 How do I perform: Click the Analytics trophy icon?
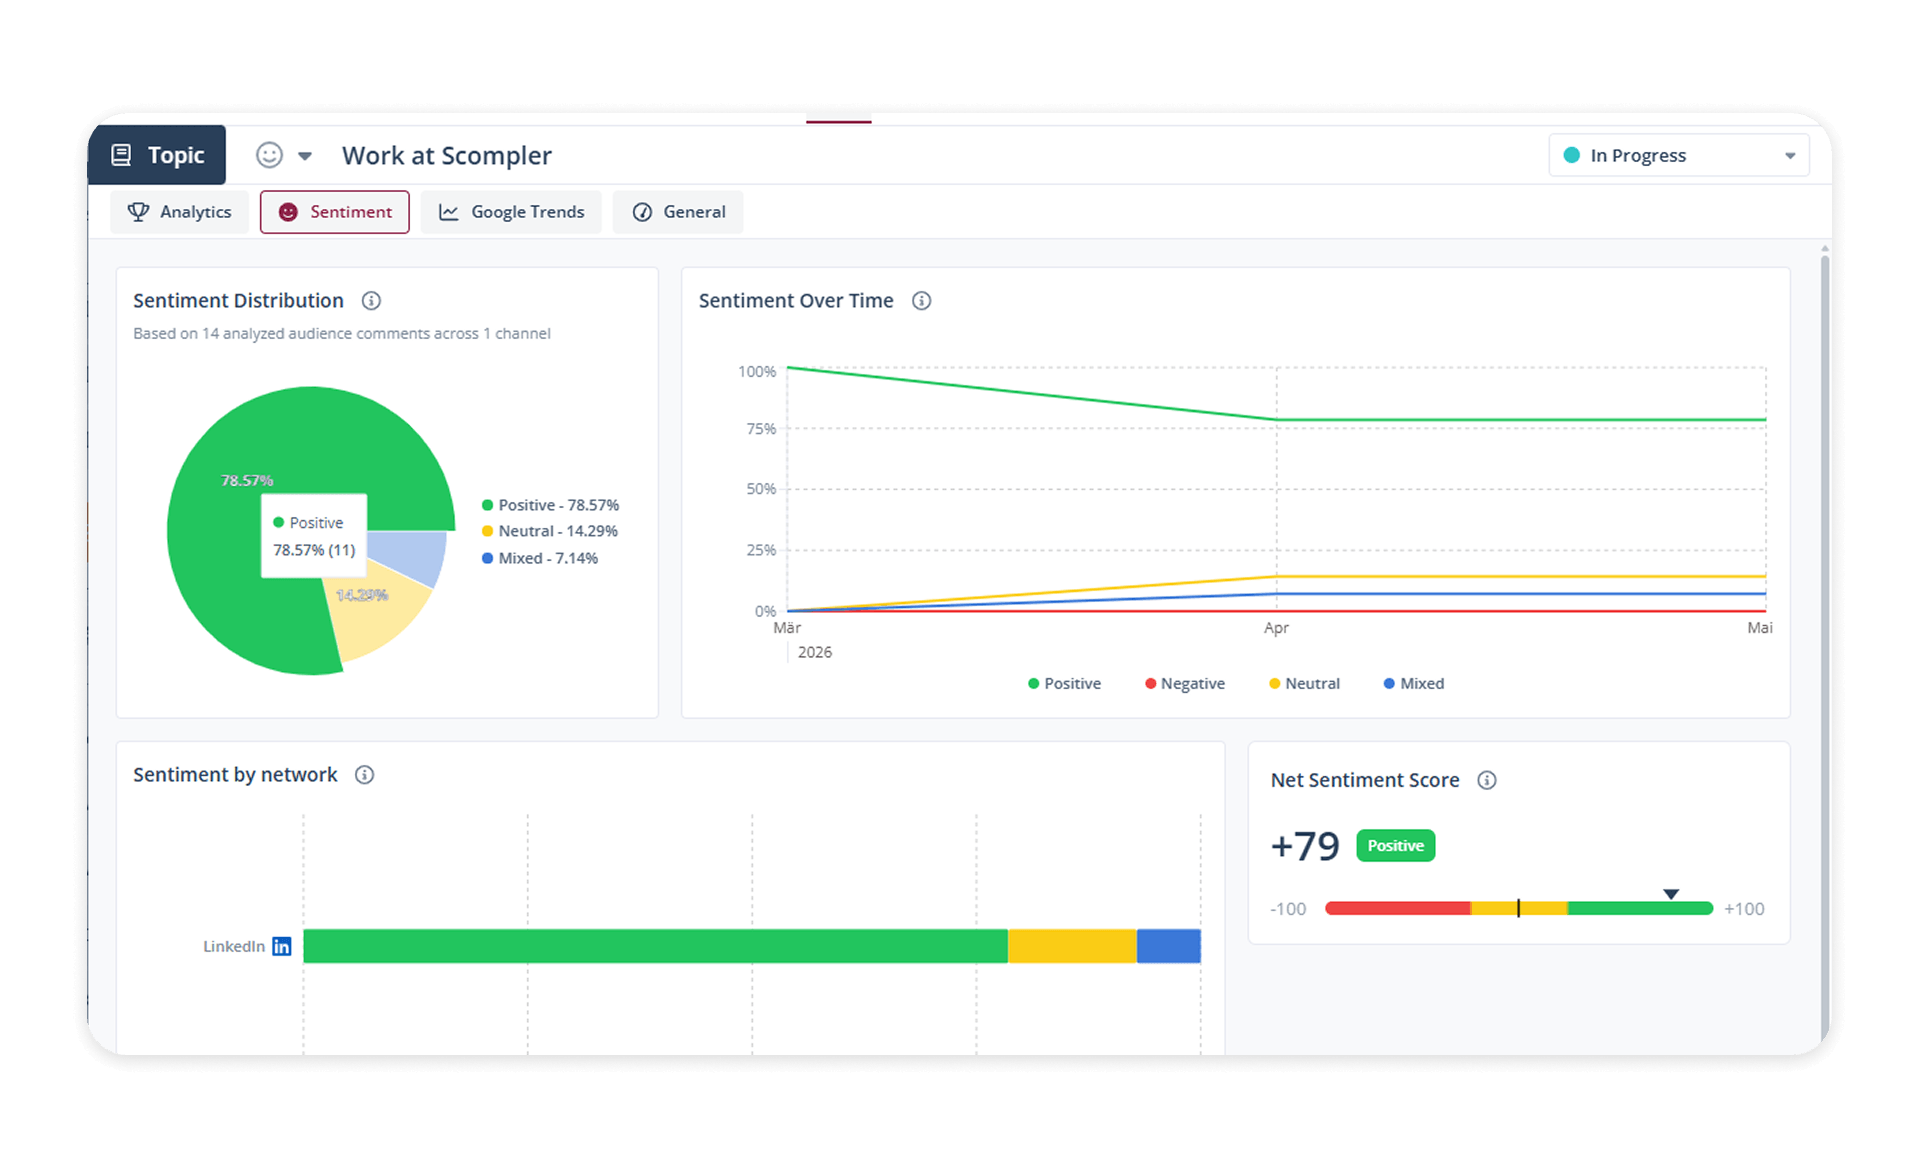pos(138,212)
